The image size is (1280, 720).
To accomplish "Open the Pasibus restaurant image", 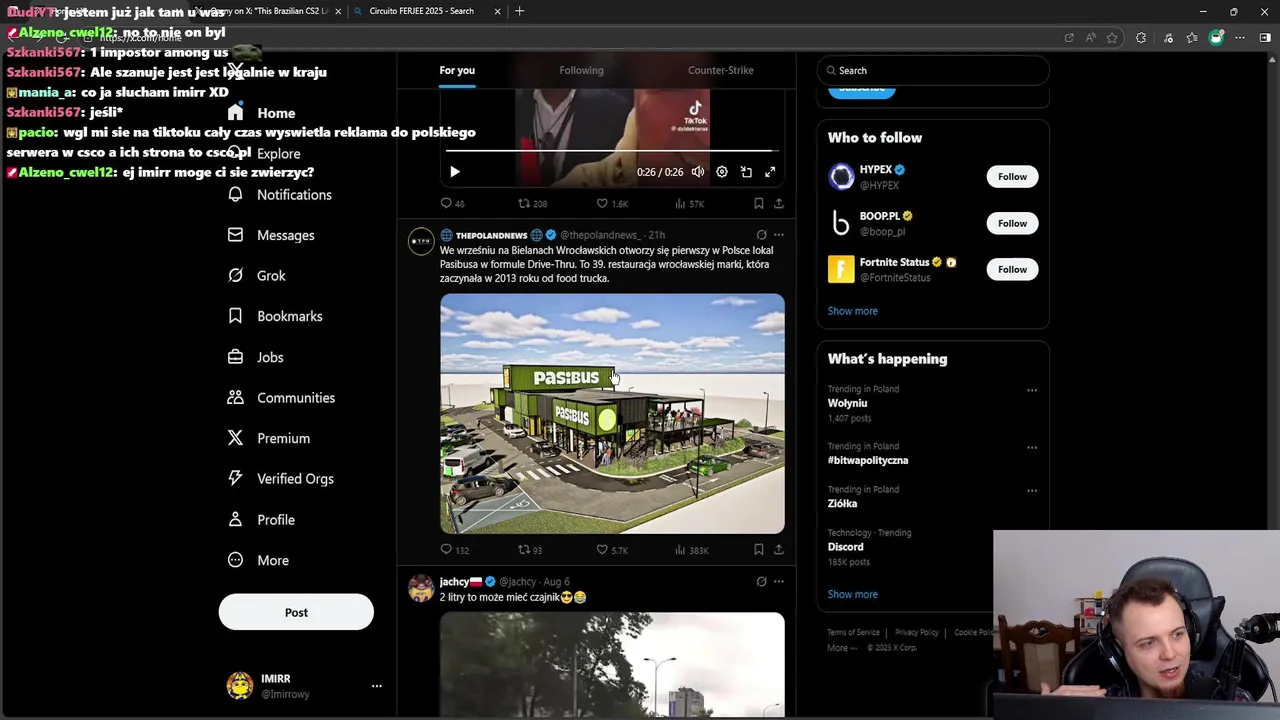I will coord(612,413).
